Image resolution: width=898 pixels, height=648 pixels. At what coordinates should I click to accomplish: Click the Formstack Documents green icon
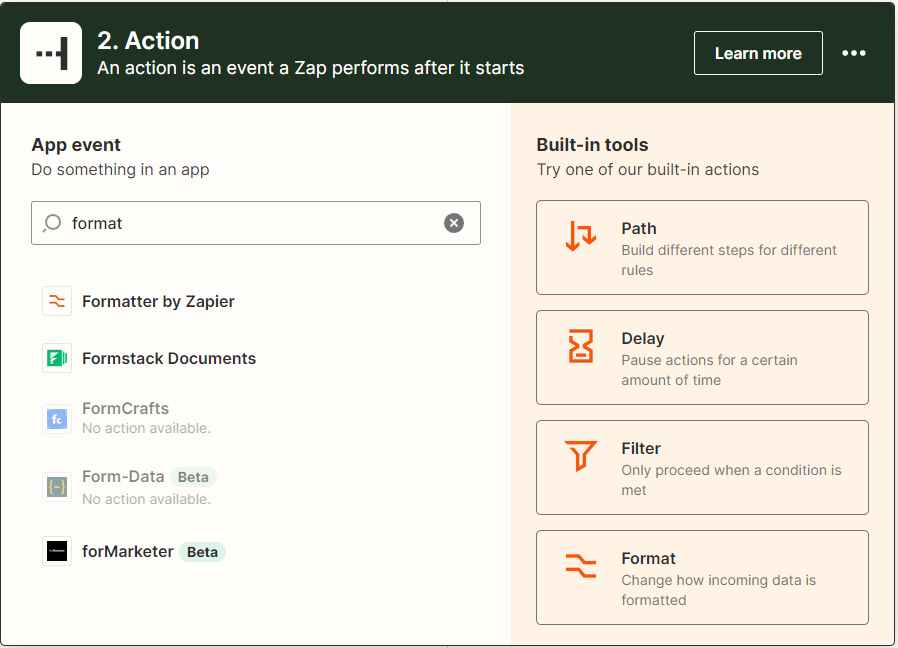pyautogui.click(x=57, y=358)
